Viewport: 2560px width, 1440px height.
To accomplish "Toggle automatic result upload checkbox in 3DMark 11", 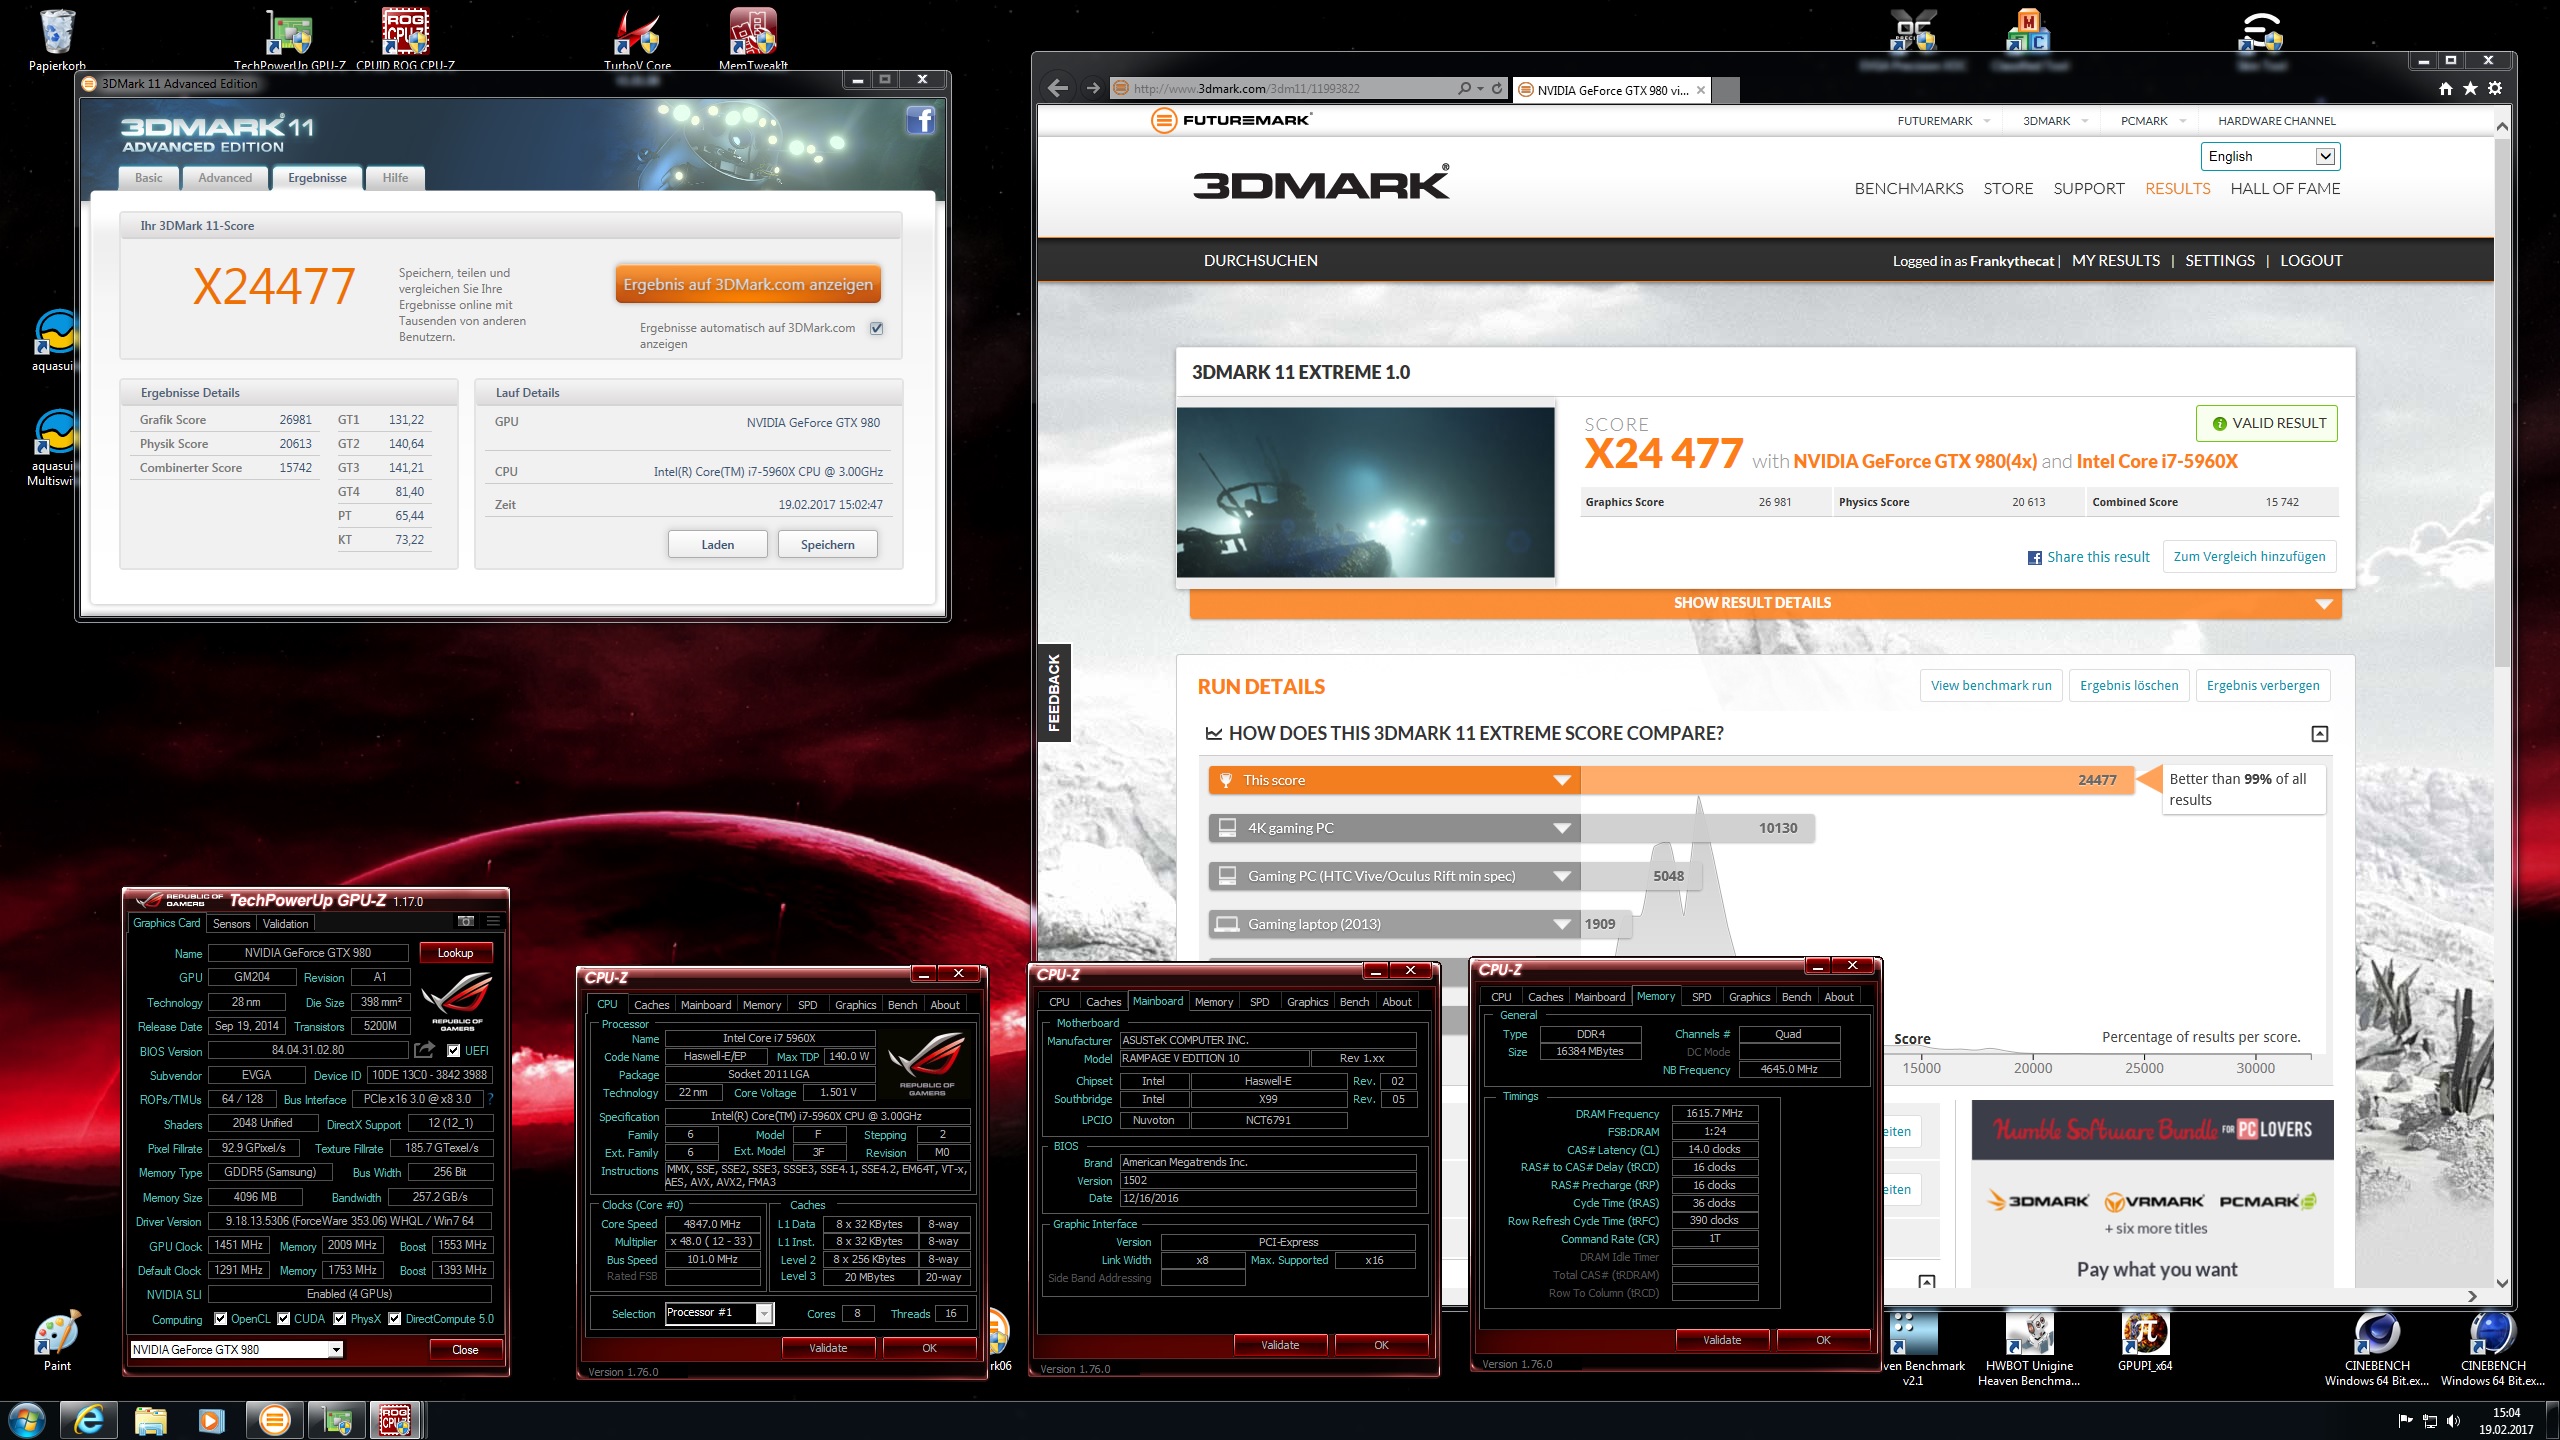I will tap(877, 328).
